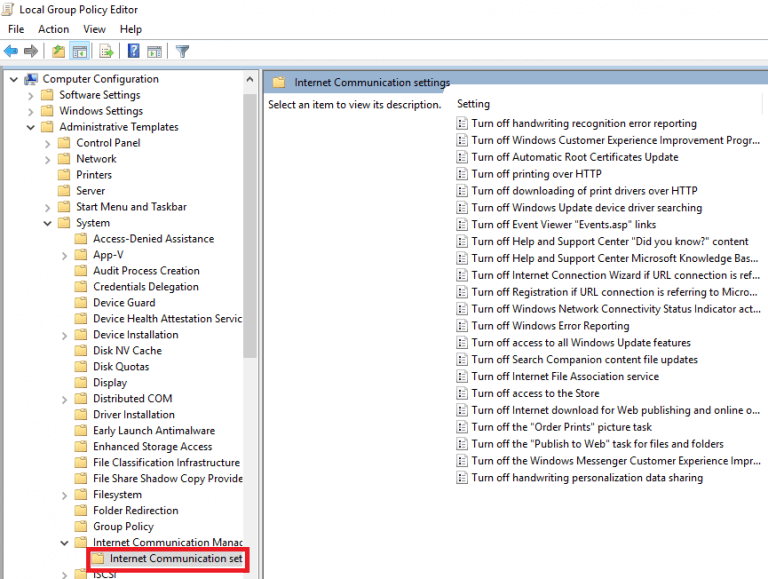768x579 pixels.
Task: Open the Action menu
Action: coord(53,29)
